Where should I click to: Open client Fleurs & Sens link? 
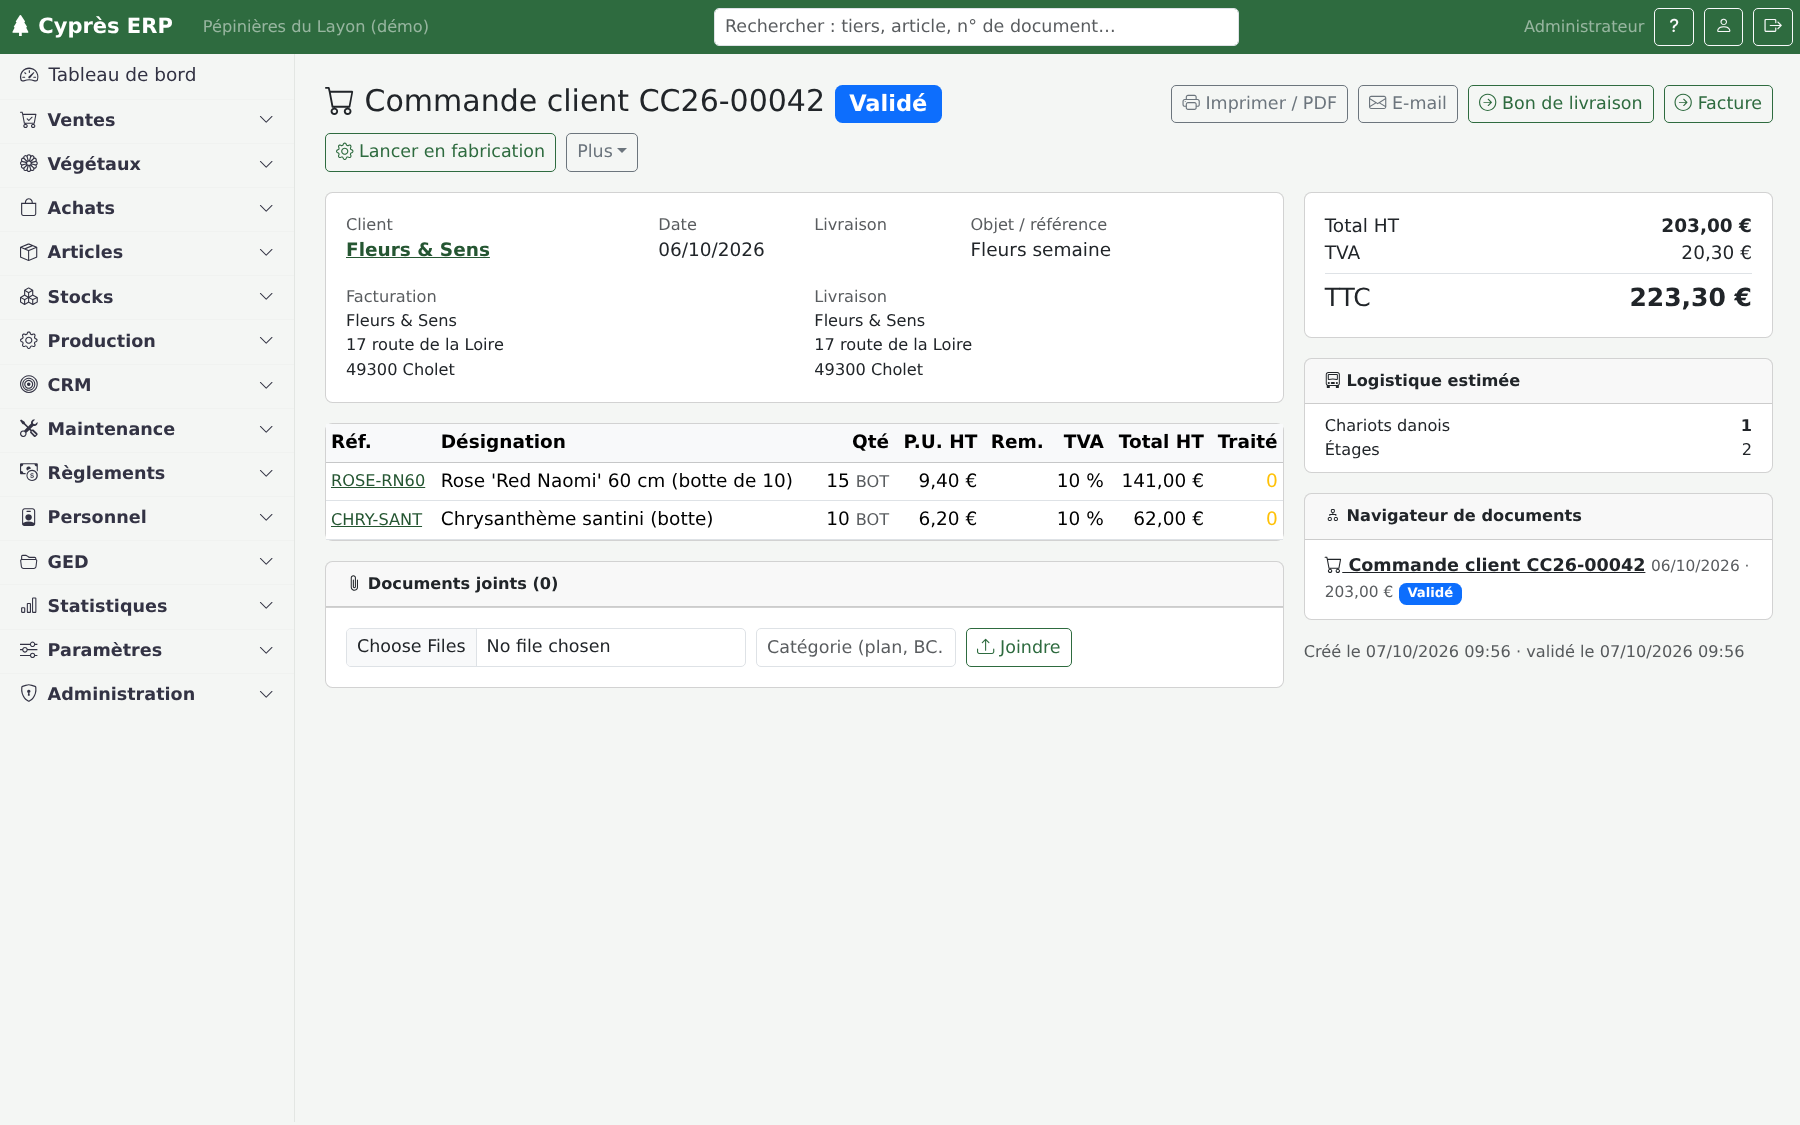418,250
